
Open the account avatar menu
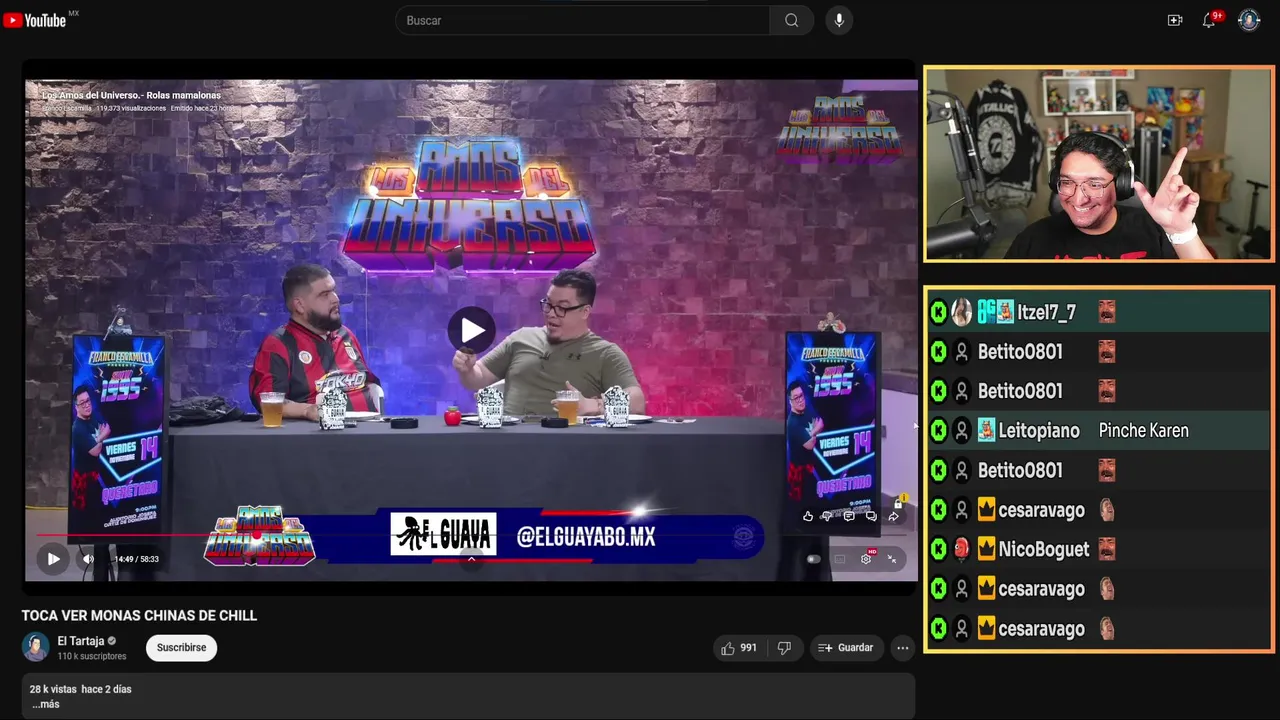click(1249, 20)
